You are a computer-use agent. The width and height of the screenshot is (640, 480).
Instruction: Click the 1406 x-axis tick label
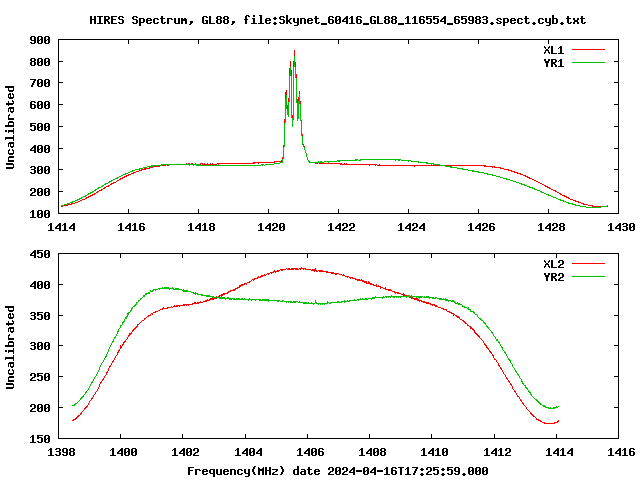pyautogui.click(x=310, y=452)
